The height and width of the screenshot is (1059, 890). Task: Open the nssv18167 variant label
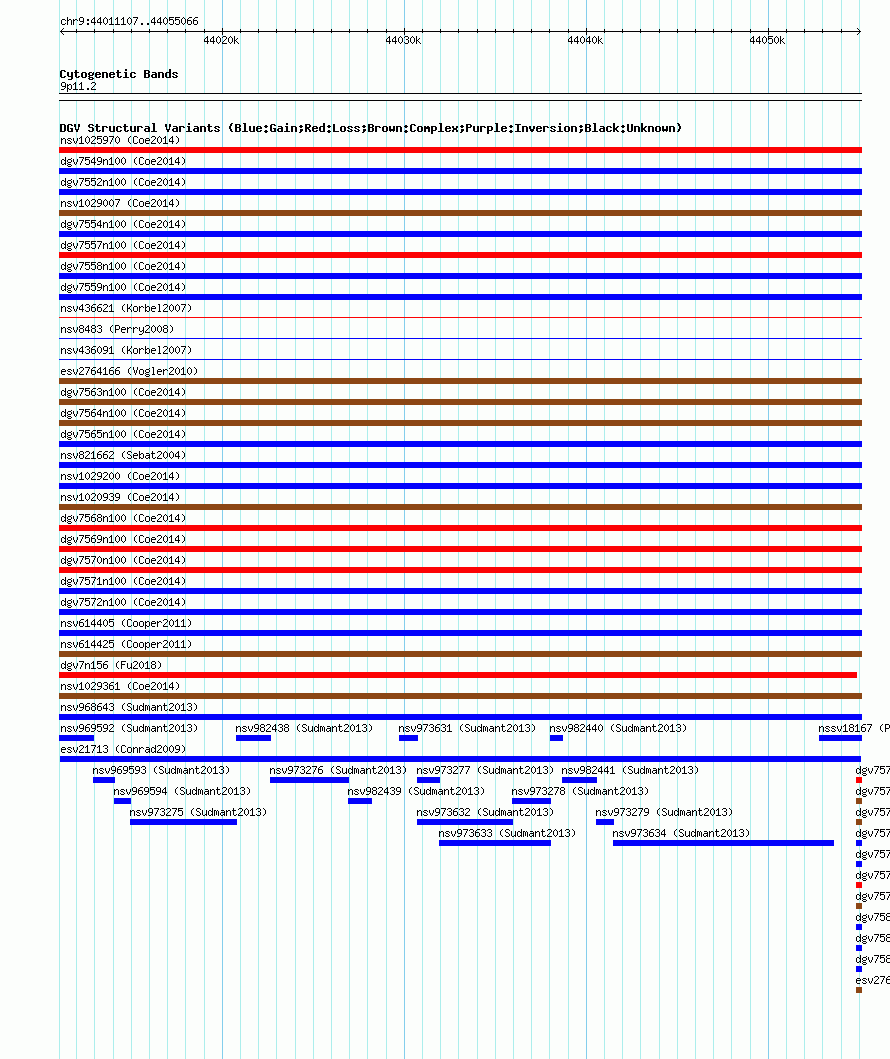[854, 728]
